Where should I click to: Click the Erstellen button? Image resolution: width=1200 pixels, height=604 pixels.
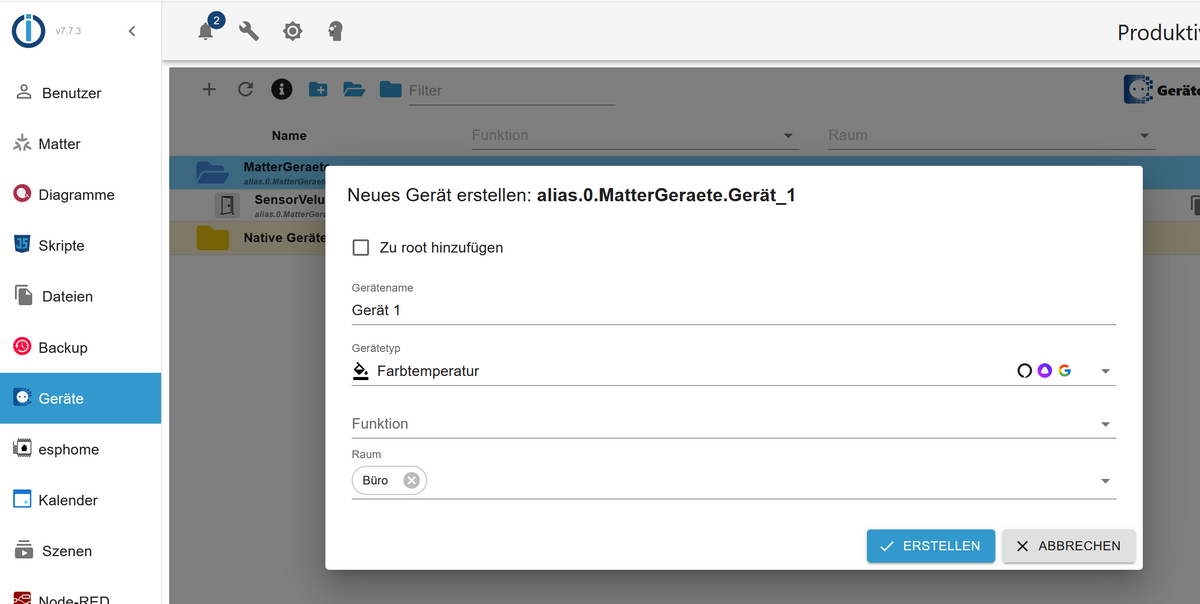930,546
